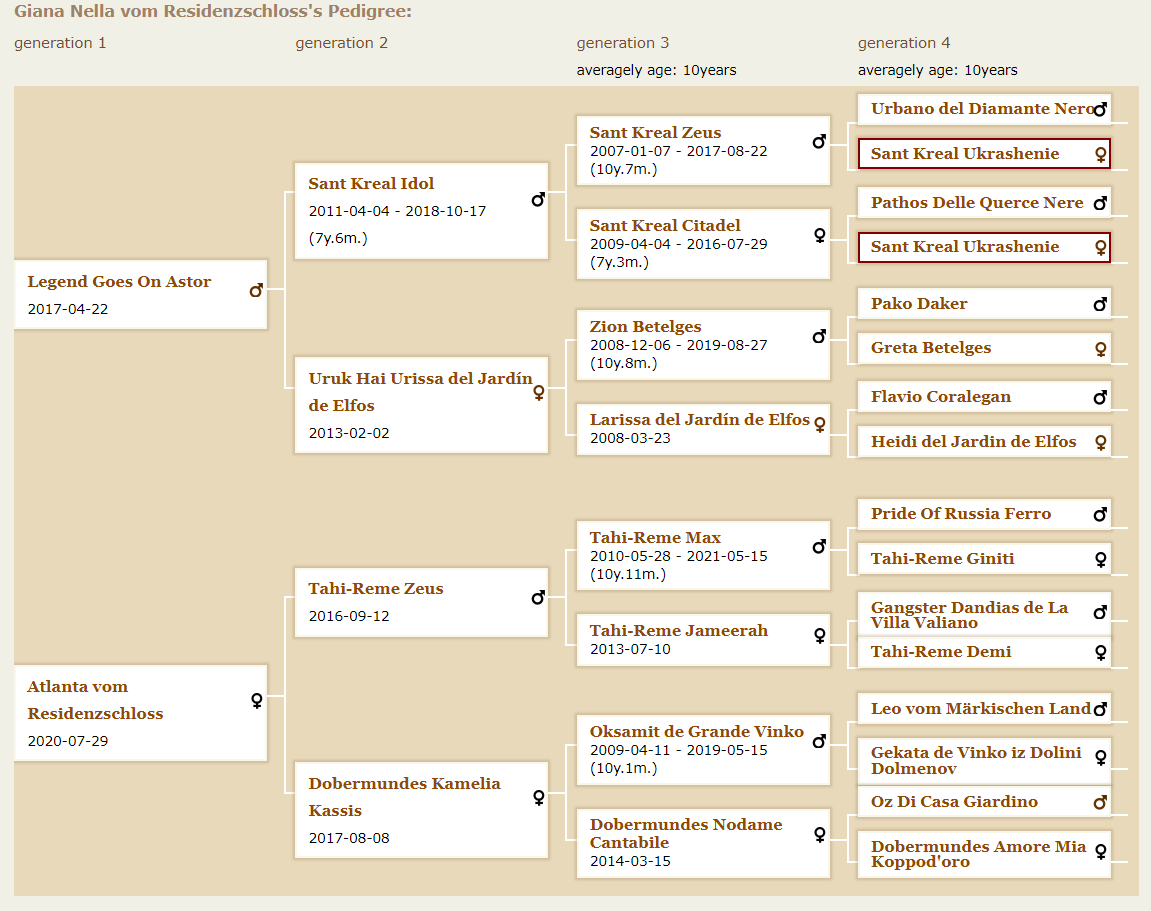Image resolution: width=1151 pixels, height=911 pixels.
Task: Click female symbol beside Tahi-Reme Jameerah
Action: [x=819, y=635]
